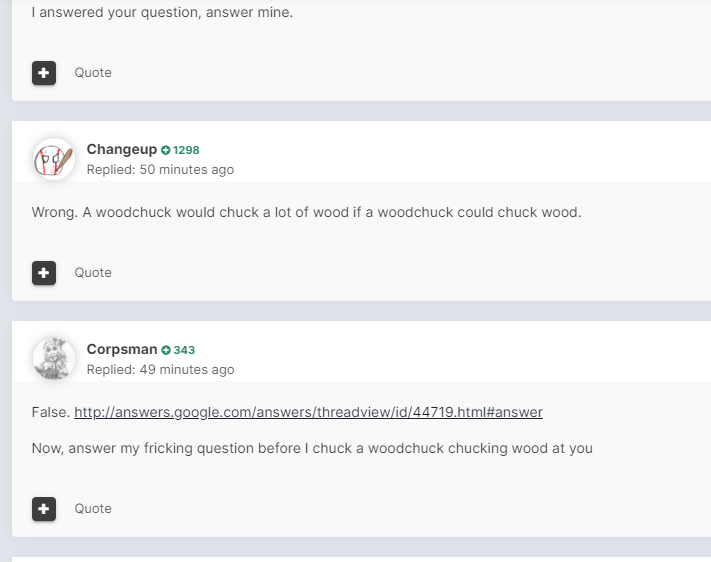
Task: Open Corpsman's sketch avatar picture
Action: point(54,359)
